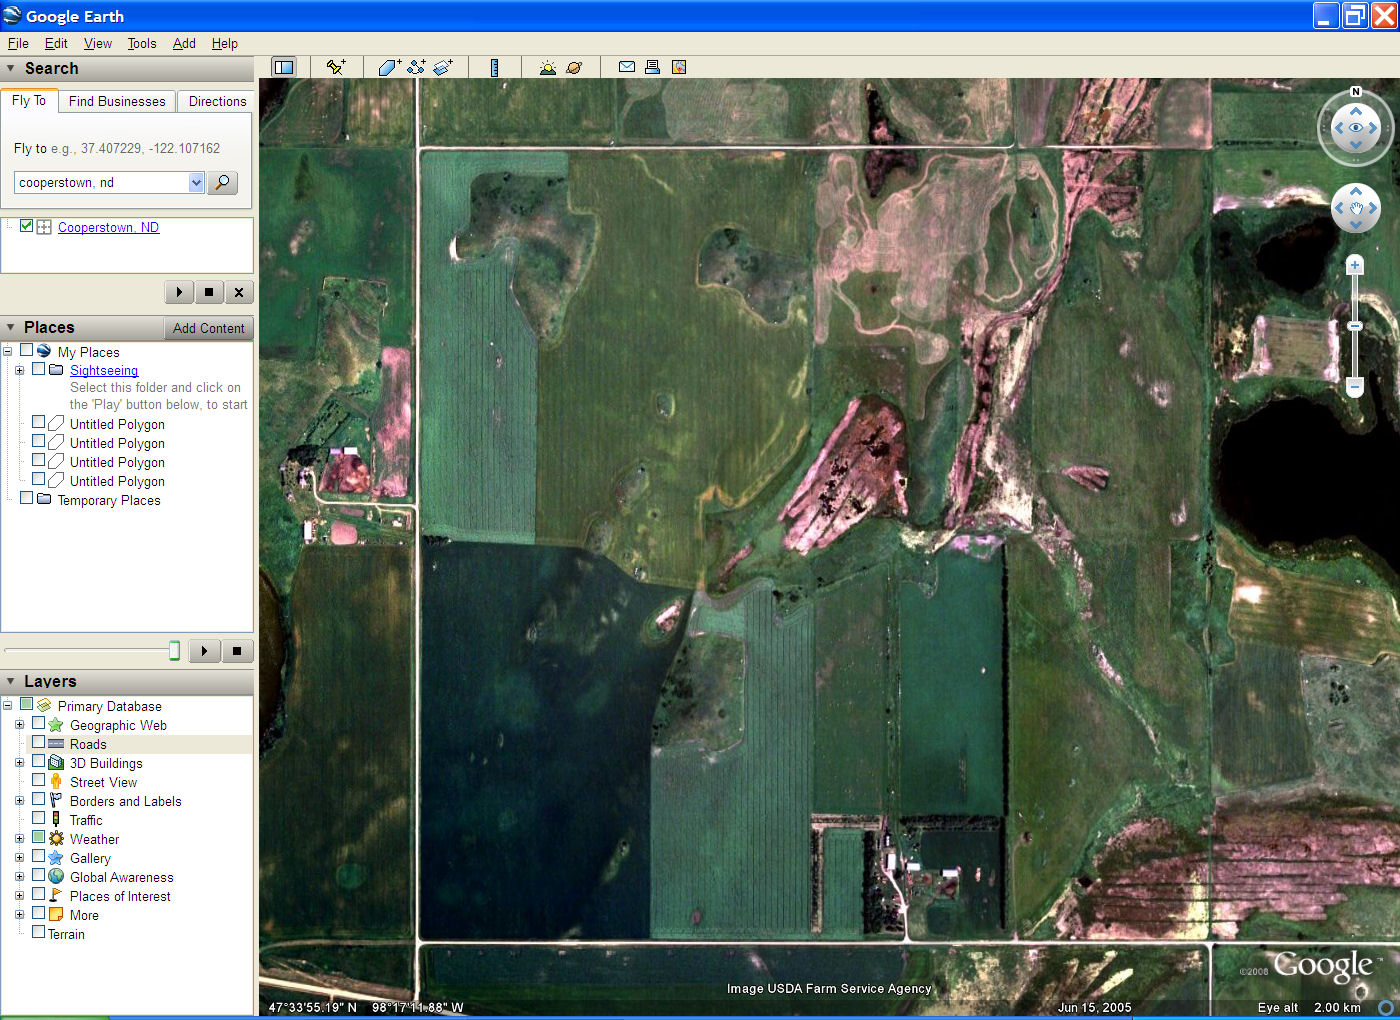Click the Add Polygon toolbar icon
Viewport: 1400px width, 1020px height.
[389, 67]
